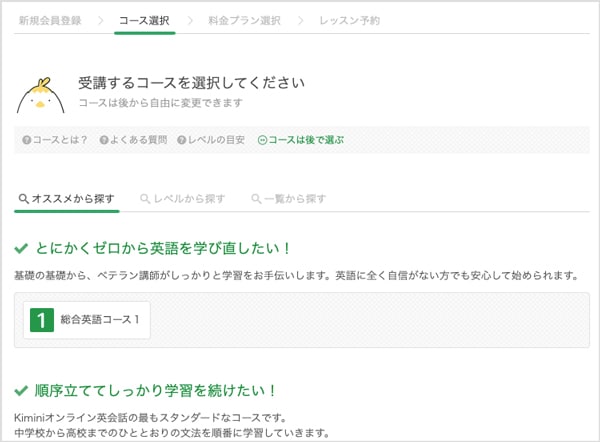Click the question mark icon beside コースとは？

pos(26,141)
